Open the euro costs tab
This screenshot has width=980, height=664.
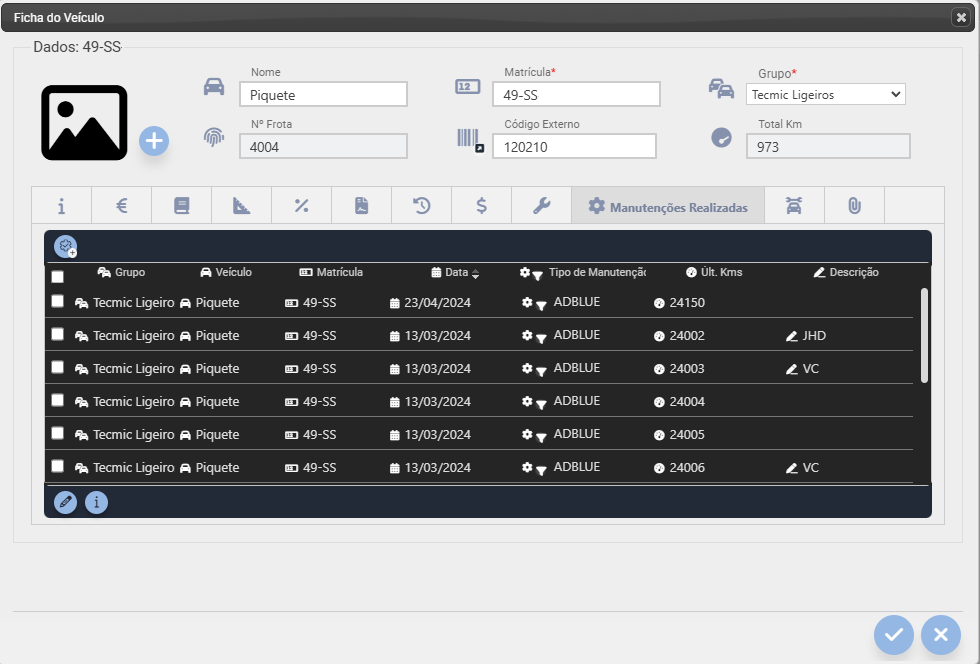122,205
